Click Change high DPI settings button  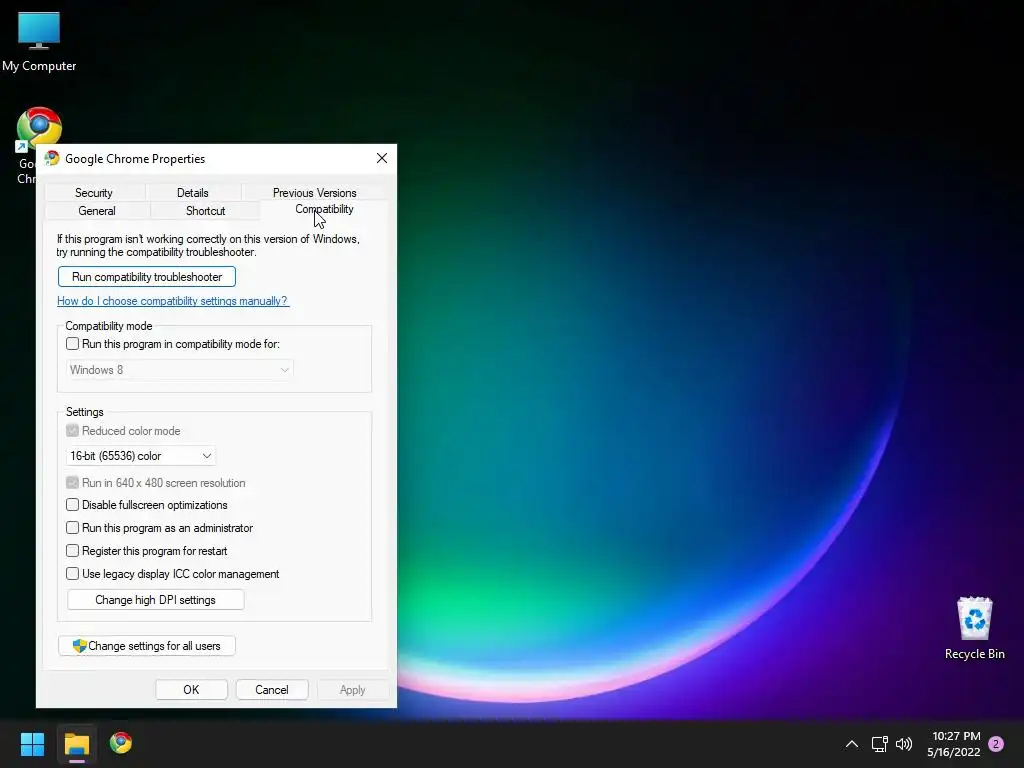[155, 600]
